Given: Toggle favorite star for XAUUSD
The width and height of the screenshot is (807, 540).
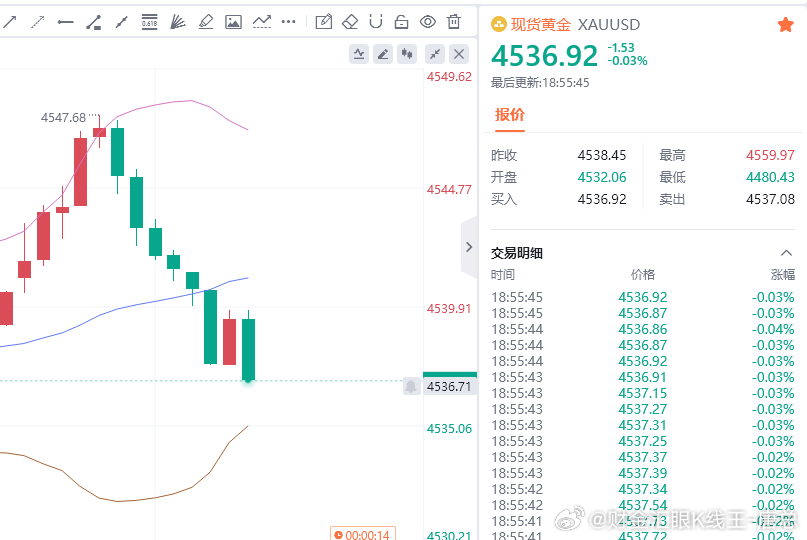Looking at the screenshot, I should pyautogui.click(x=785, y=24).
